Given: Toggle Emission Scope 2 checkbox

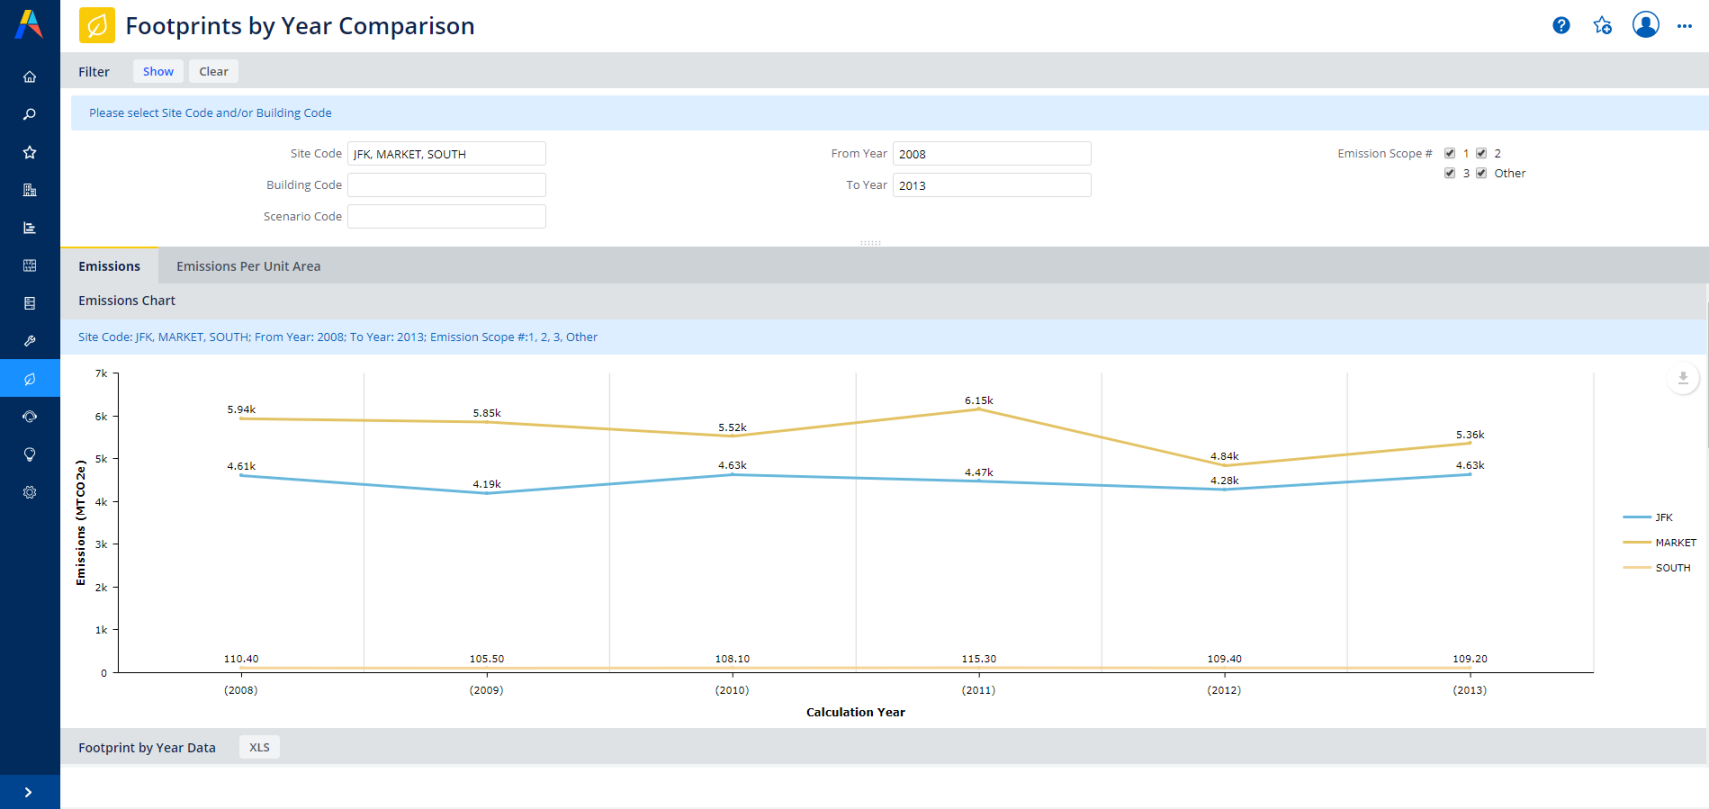Looking at the screenshot, I should coord(1482,153).
